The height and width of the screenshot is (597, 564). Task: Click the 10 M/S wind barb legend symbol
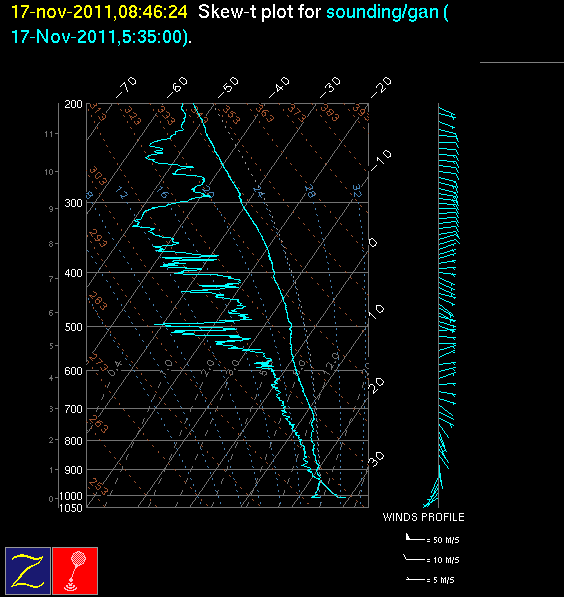tap(414, 558)
